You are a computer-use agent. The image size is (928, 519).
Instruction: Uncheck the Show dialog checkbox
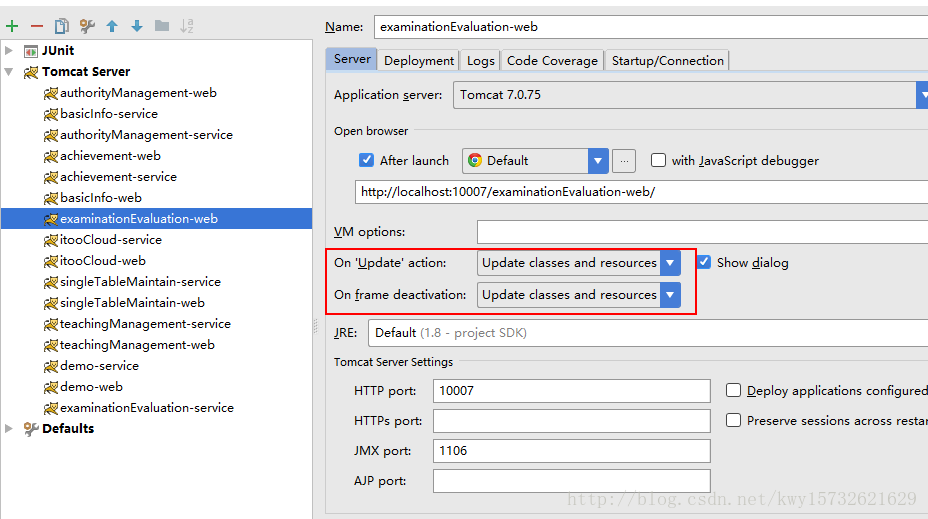704,262
